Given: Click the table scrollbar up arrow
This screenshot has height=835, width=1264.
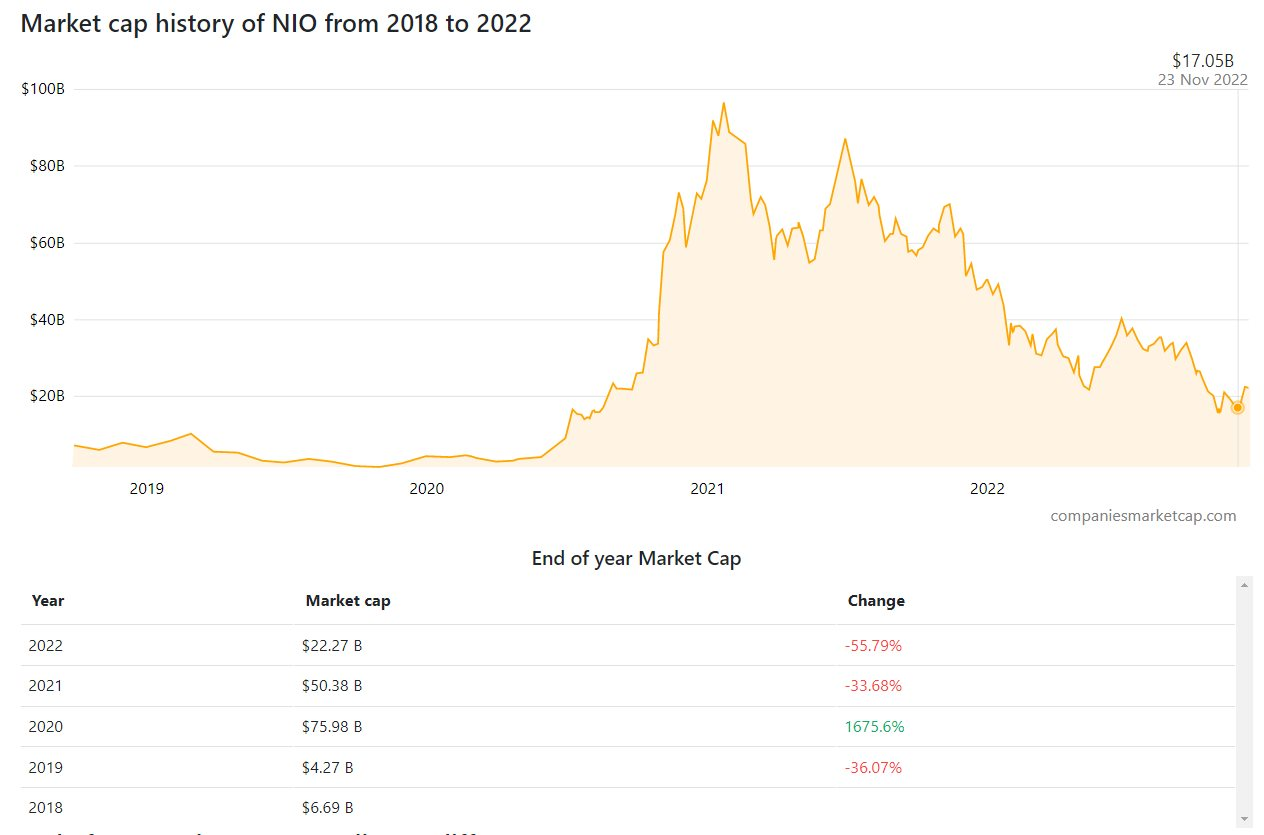Looking at the screenshot, I should (1244, 584).
